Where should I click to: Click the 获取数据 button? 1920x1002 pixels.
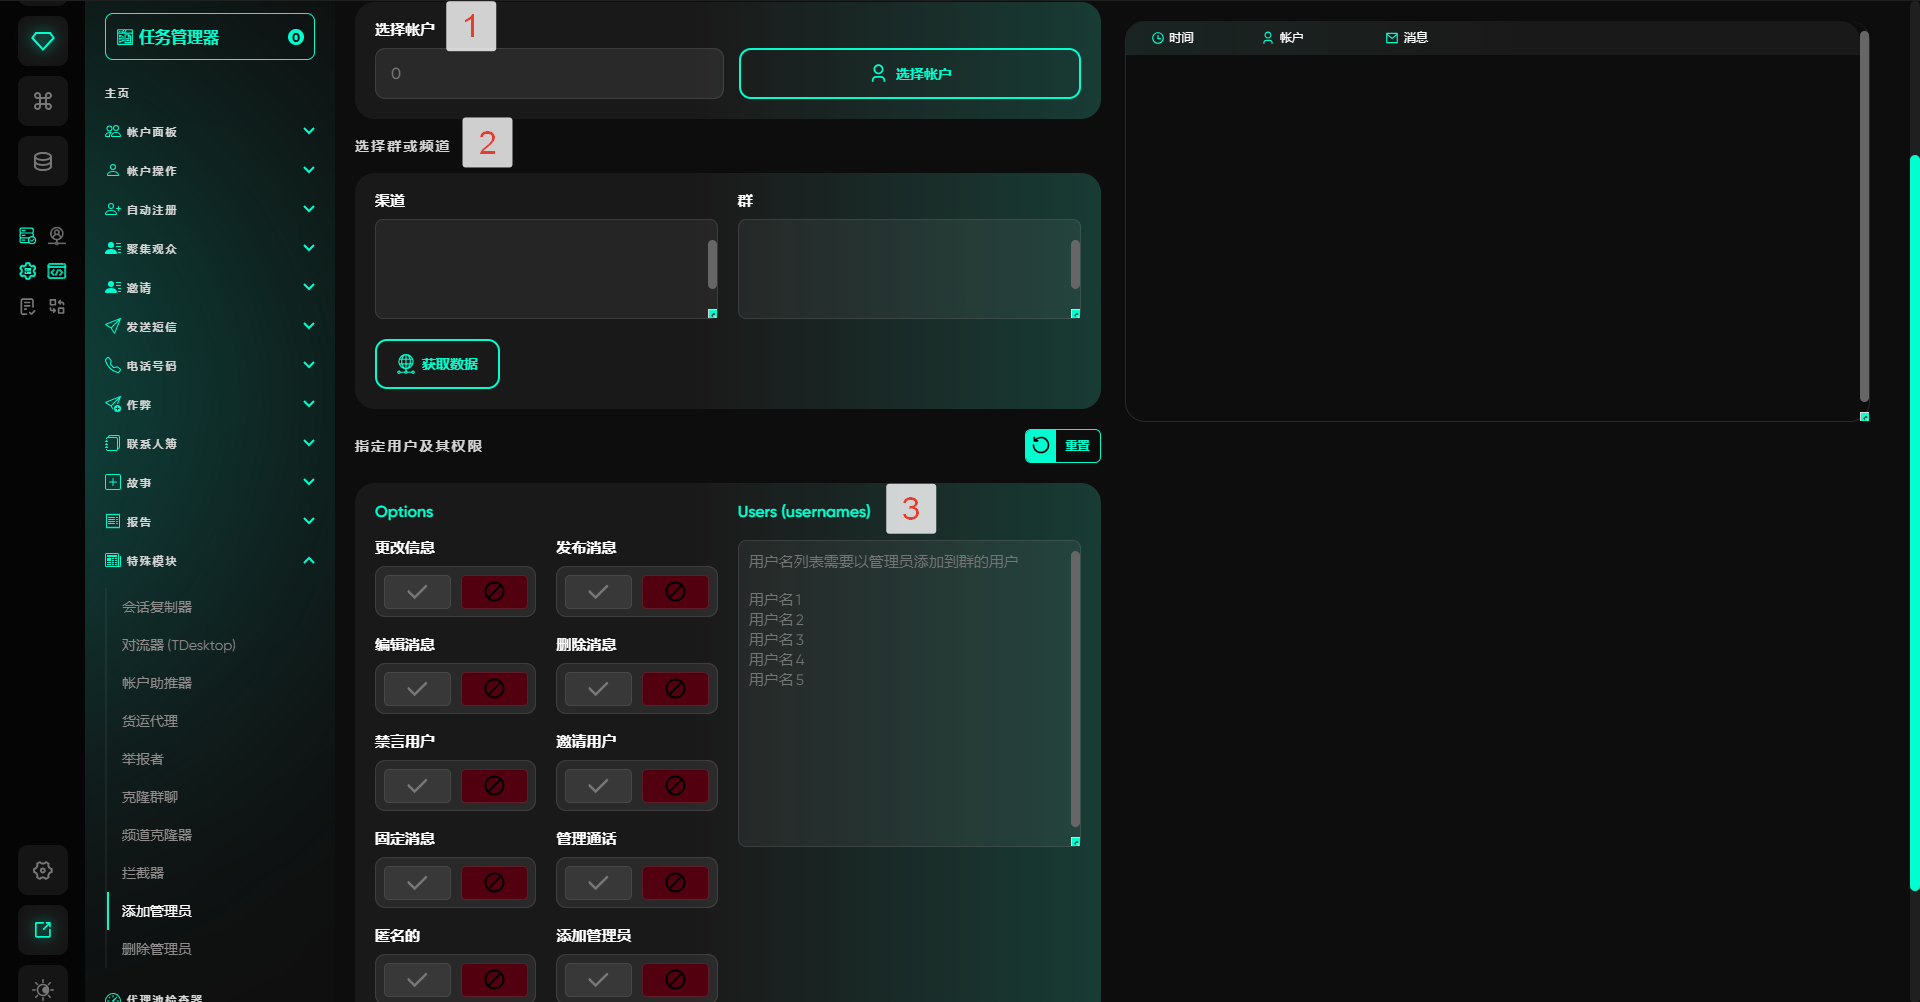point(437,364)
